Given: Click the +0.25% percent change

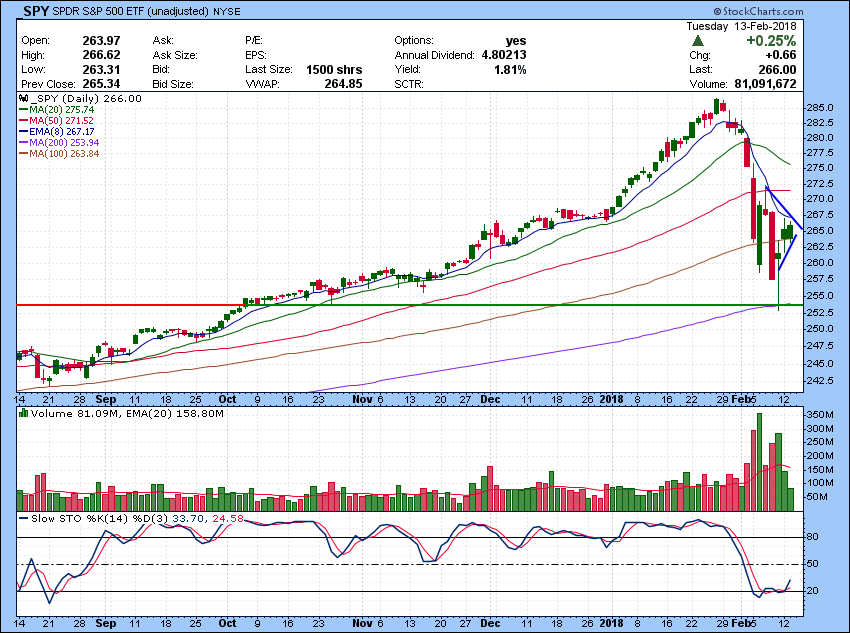Looking at the screenshot, I should 771,41.
